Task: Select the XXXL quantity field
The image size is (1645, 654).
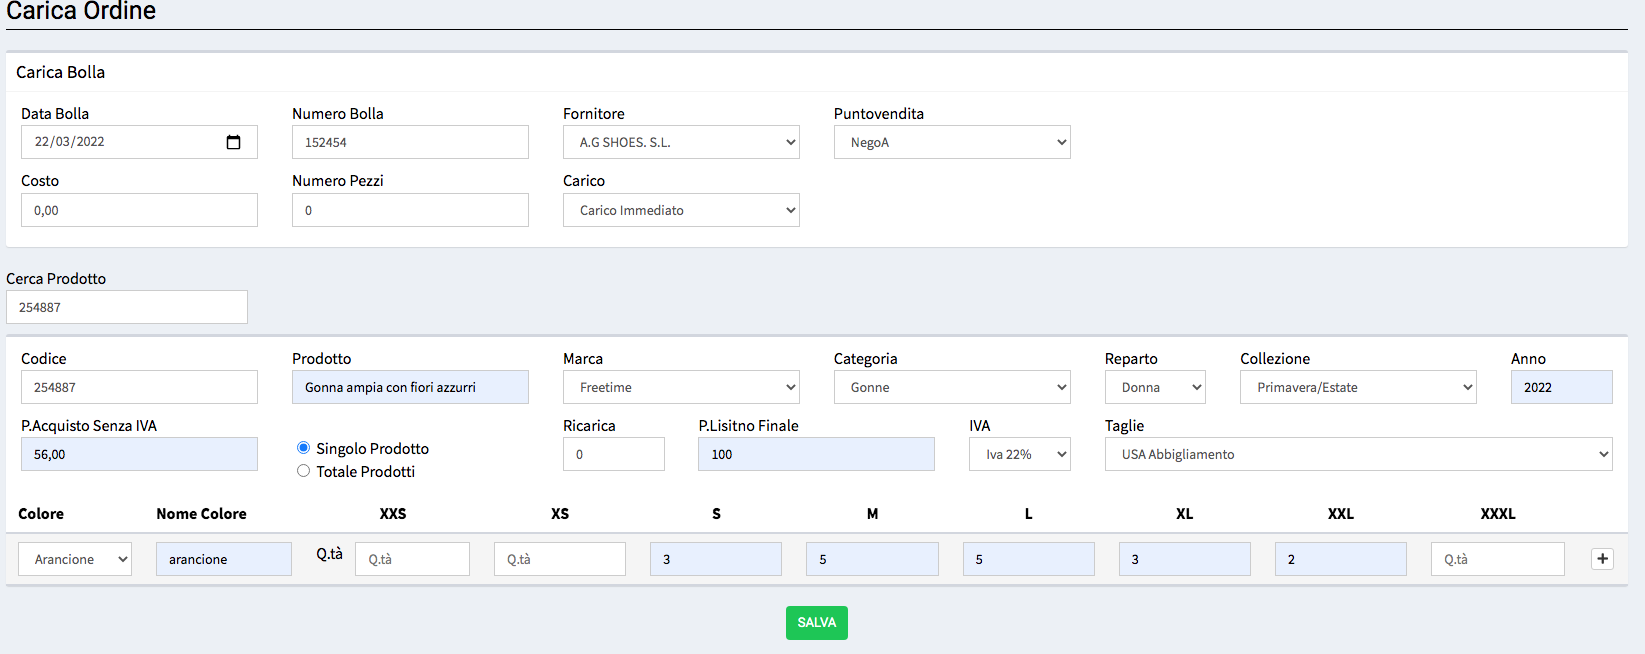Action: [x=1498, y=559]
